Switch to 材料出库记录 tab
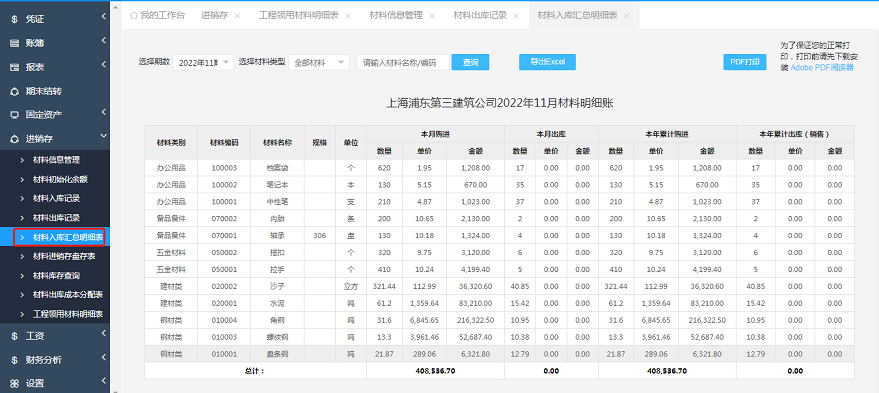Viewport: 879px width, 393px height. [x=480, y=16]
